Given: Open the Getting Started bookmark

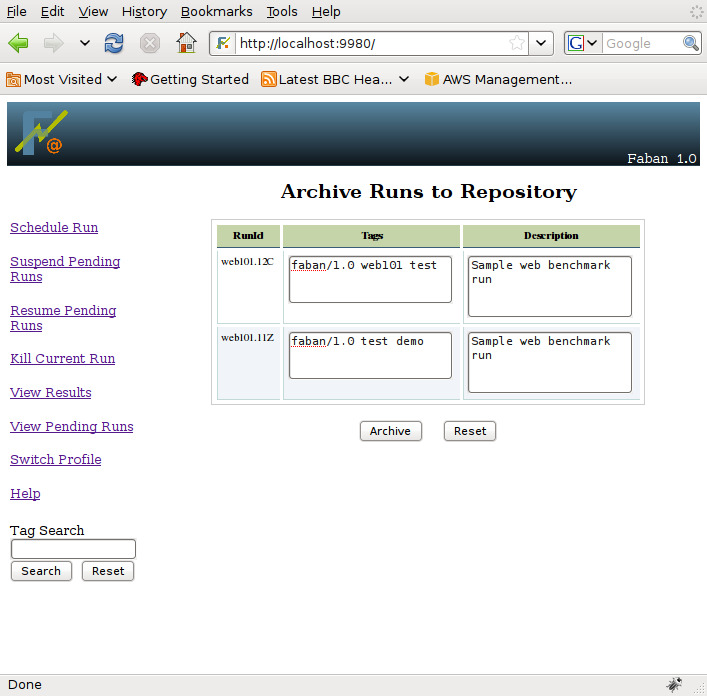Looking at the screenshot, I should click(x=190, y=79).
